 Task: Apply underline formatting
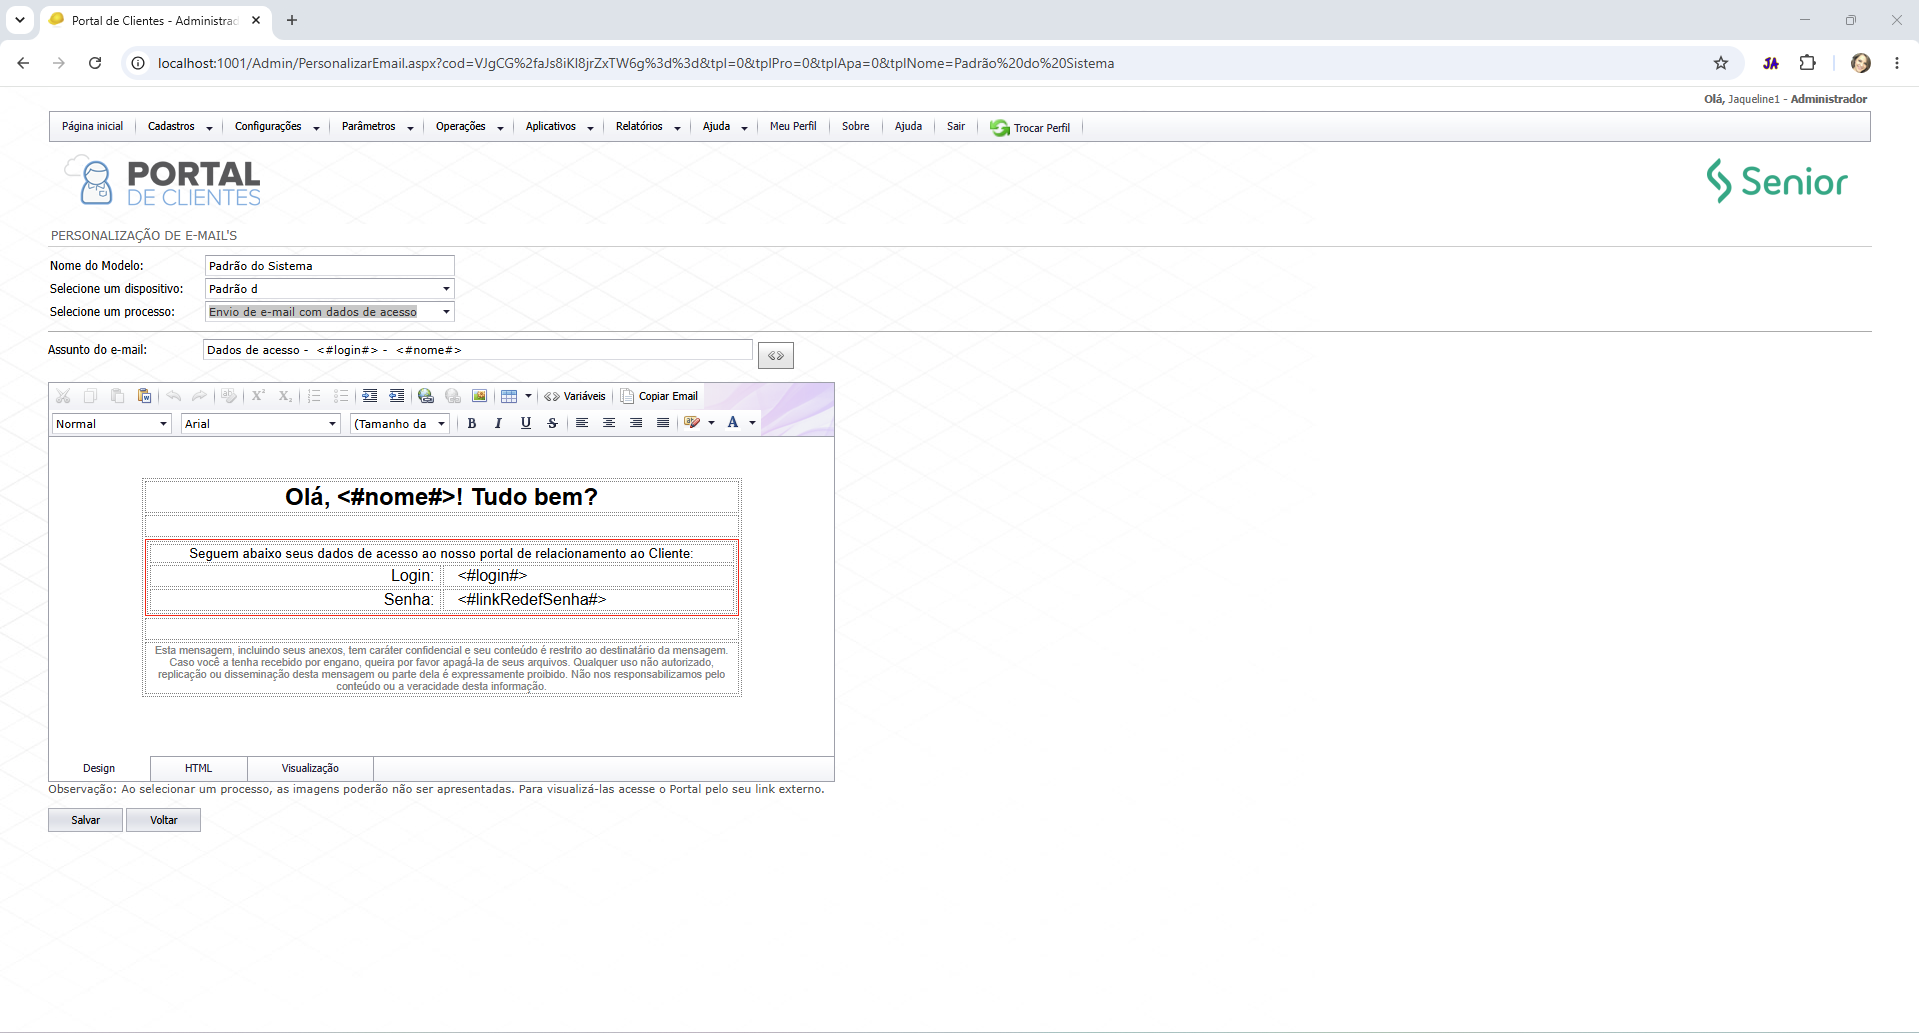tap(525, 423)
